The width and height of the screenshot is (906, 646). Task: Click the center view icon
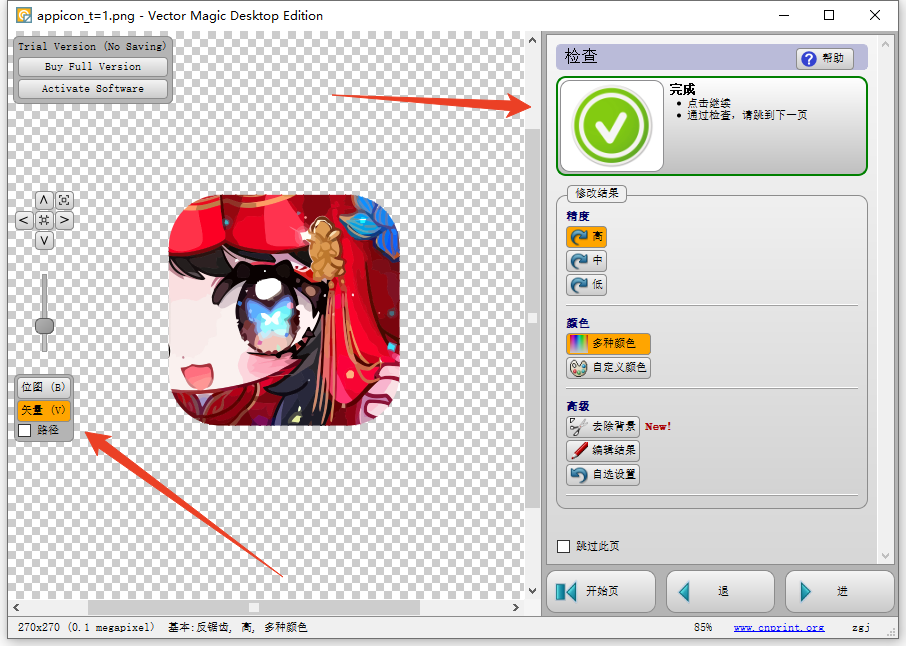pos(44,220)
